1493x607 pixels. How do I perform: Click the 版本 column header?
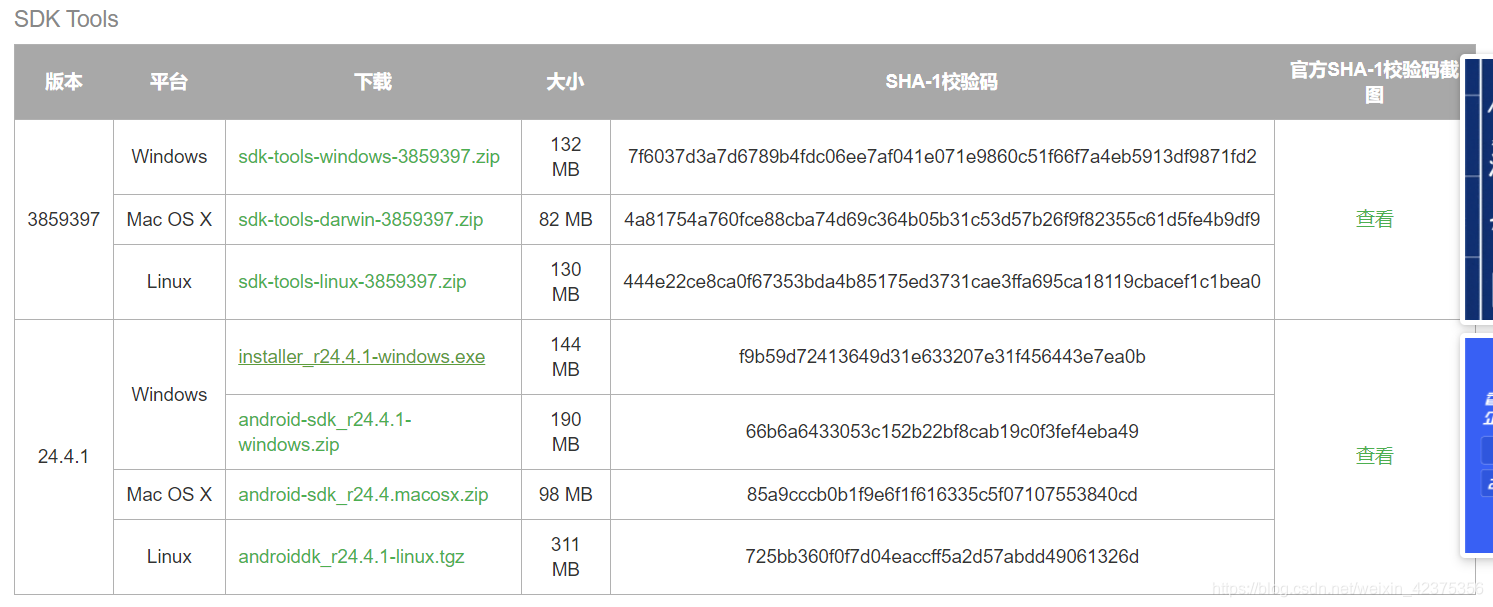[x=63, y=82]
